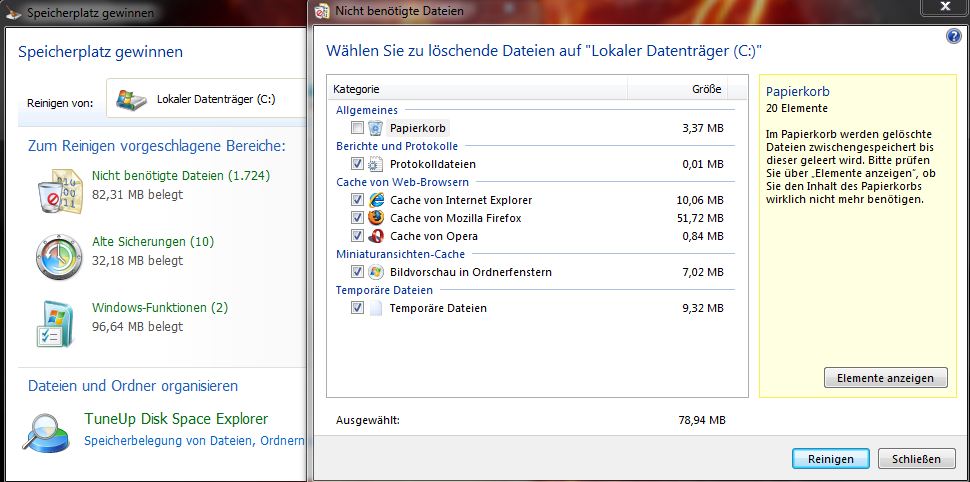The image size is (970, 482).
Task: Open the Lokaler Datenträger (C:) drive dropdown
Action: 205,100
